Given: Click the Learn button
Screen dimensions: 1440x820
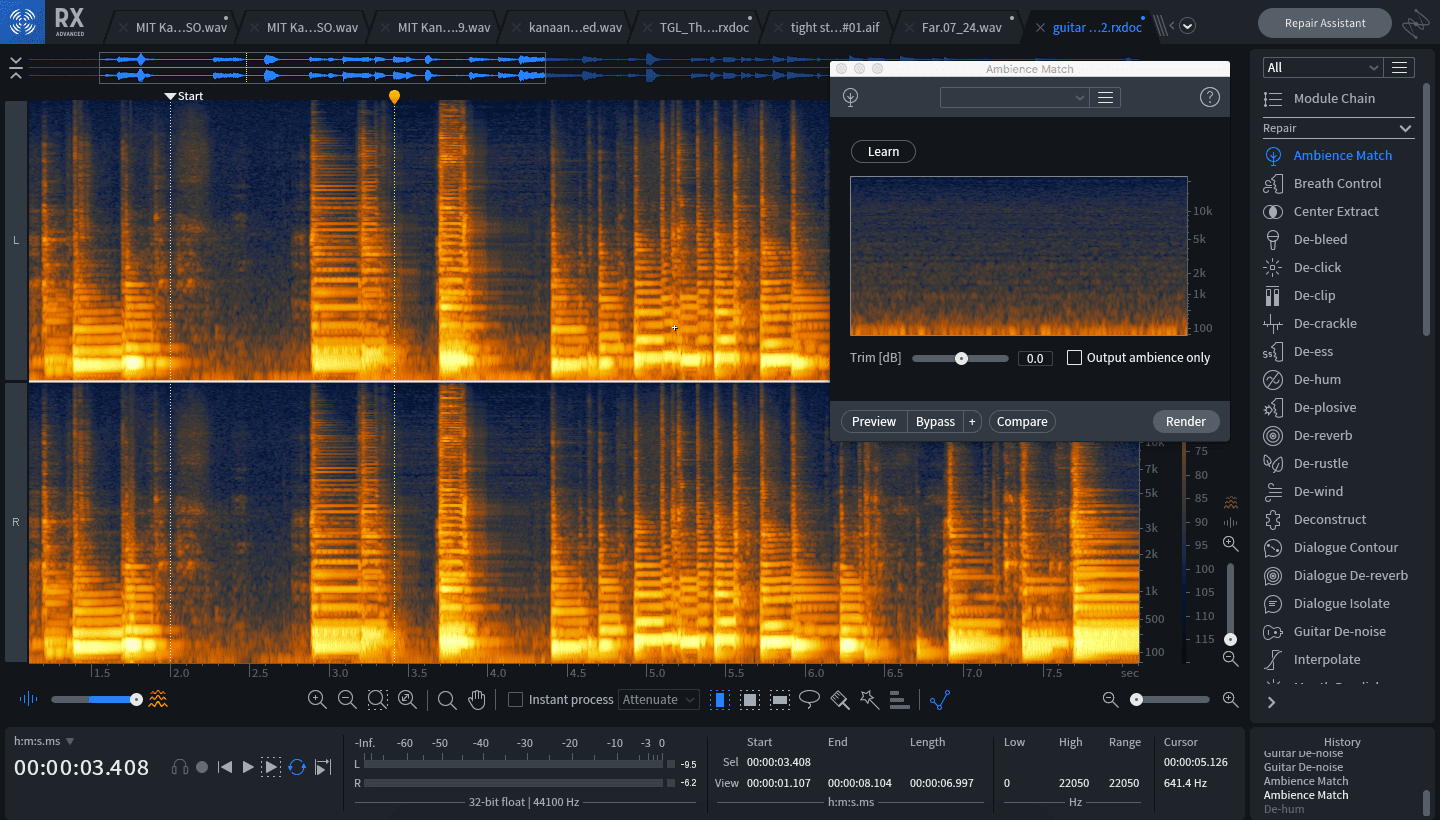Looking at the screenshot, I should (883, 151).
